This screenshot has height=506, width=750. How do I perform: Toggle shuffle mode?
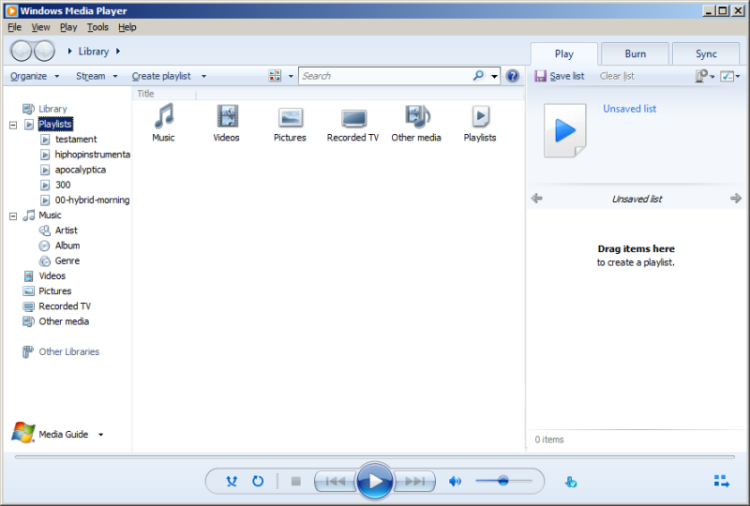[232, 481]
